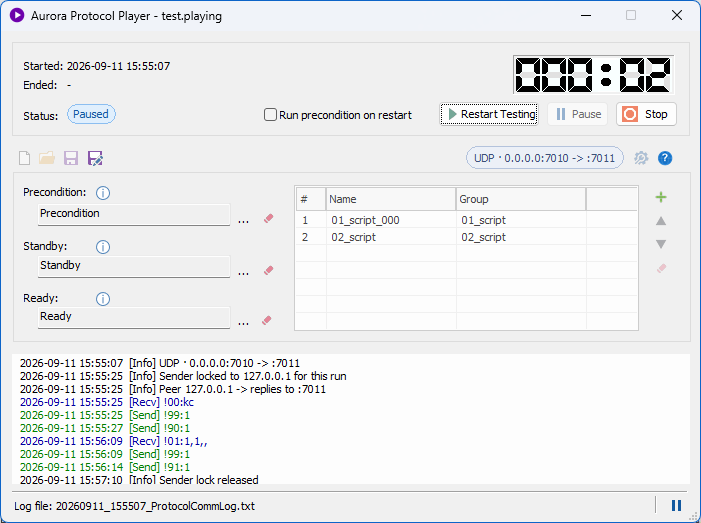This screenshot has width=701, height=523.
Task: Click the pause indicator in status bar
Action: (x=676, y=506)
